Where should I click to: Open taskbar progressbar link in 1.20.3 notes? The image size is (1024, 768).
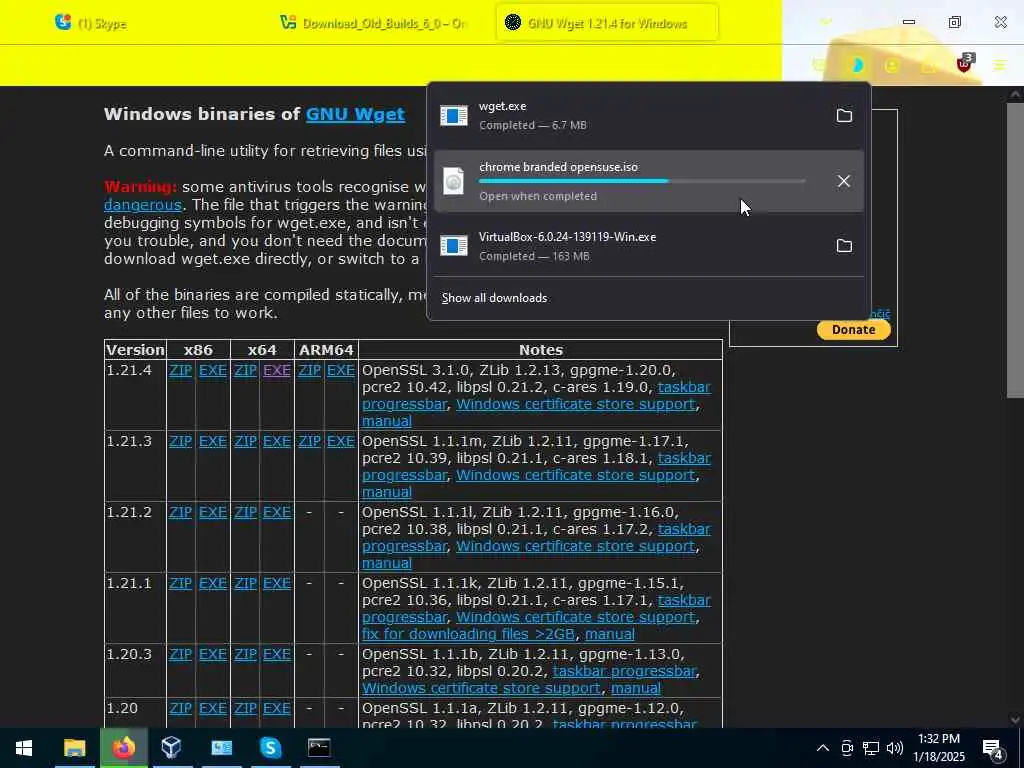624,671
